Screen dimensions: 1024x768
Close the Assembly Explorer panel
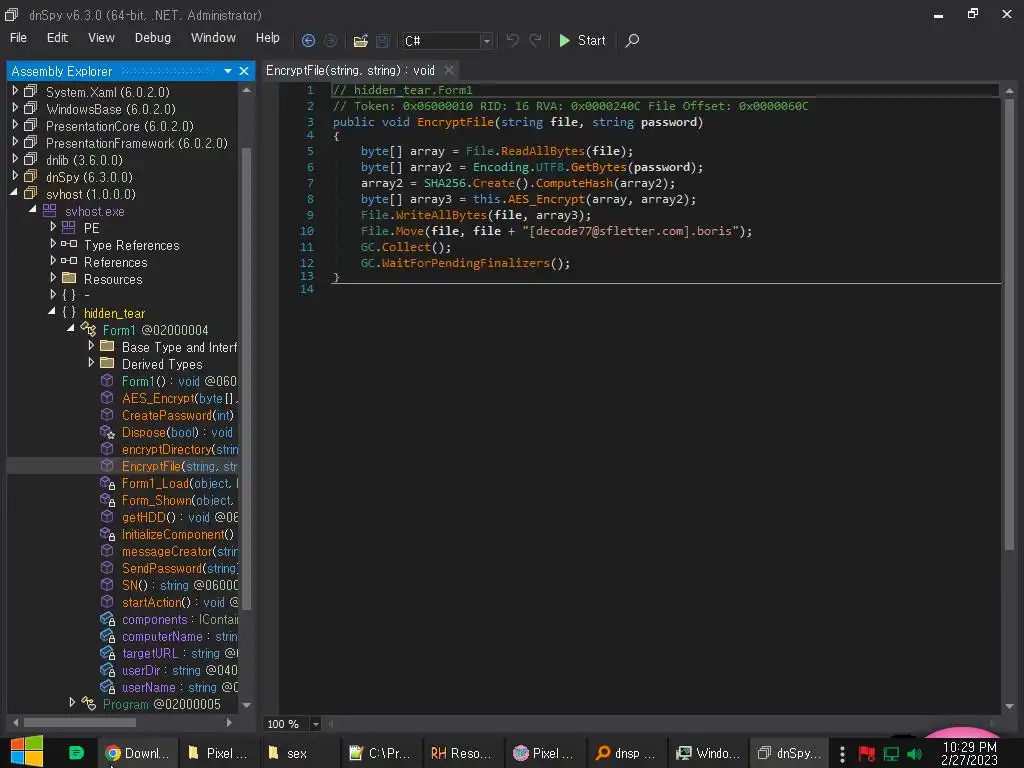[244, 71]
